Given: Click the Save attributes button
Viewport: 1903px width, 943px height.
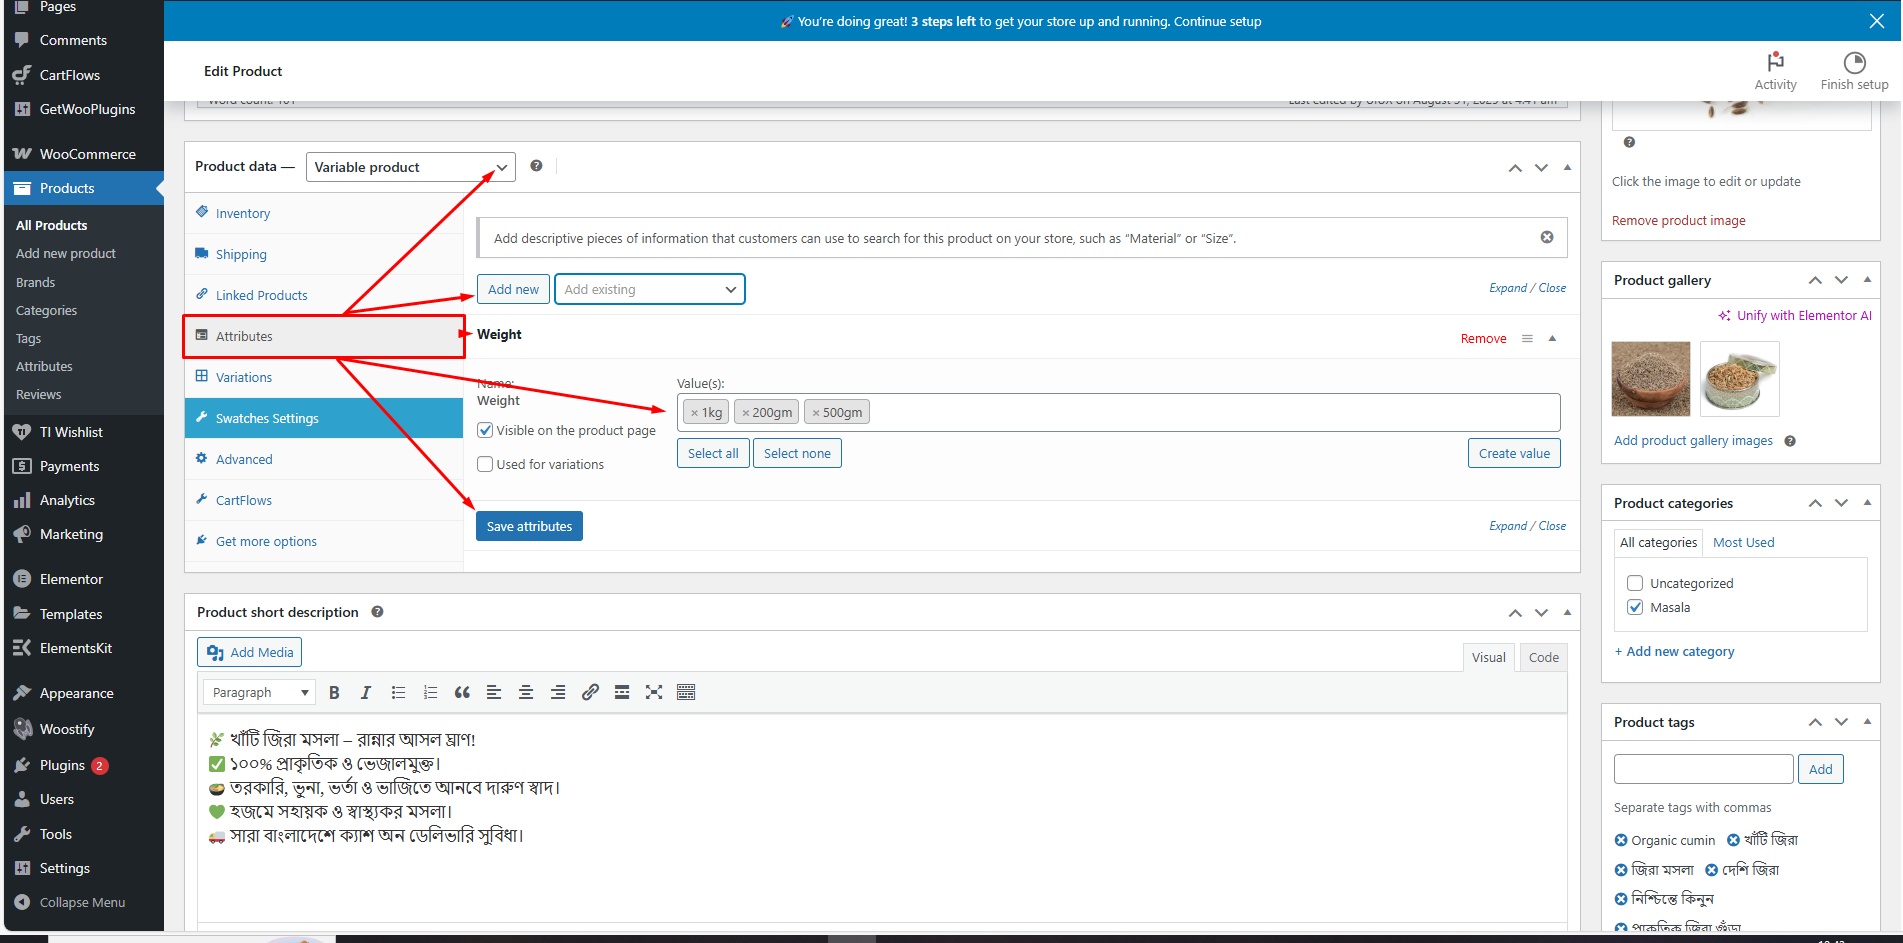Looking at the screenshot, I should point(529,526).
